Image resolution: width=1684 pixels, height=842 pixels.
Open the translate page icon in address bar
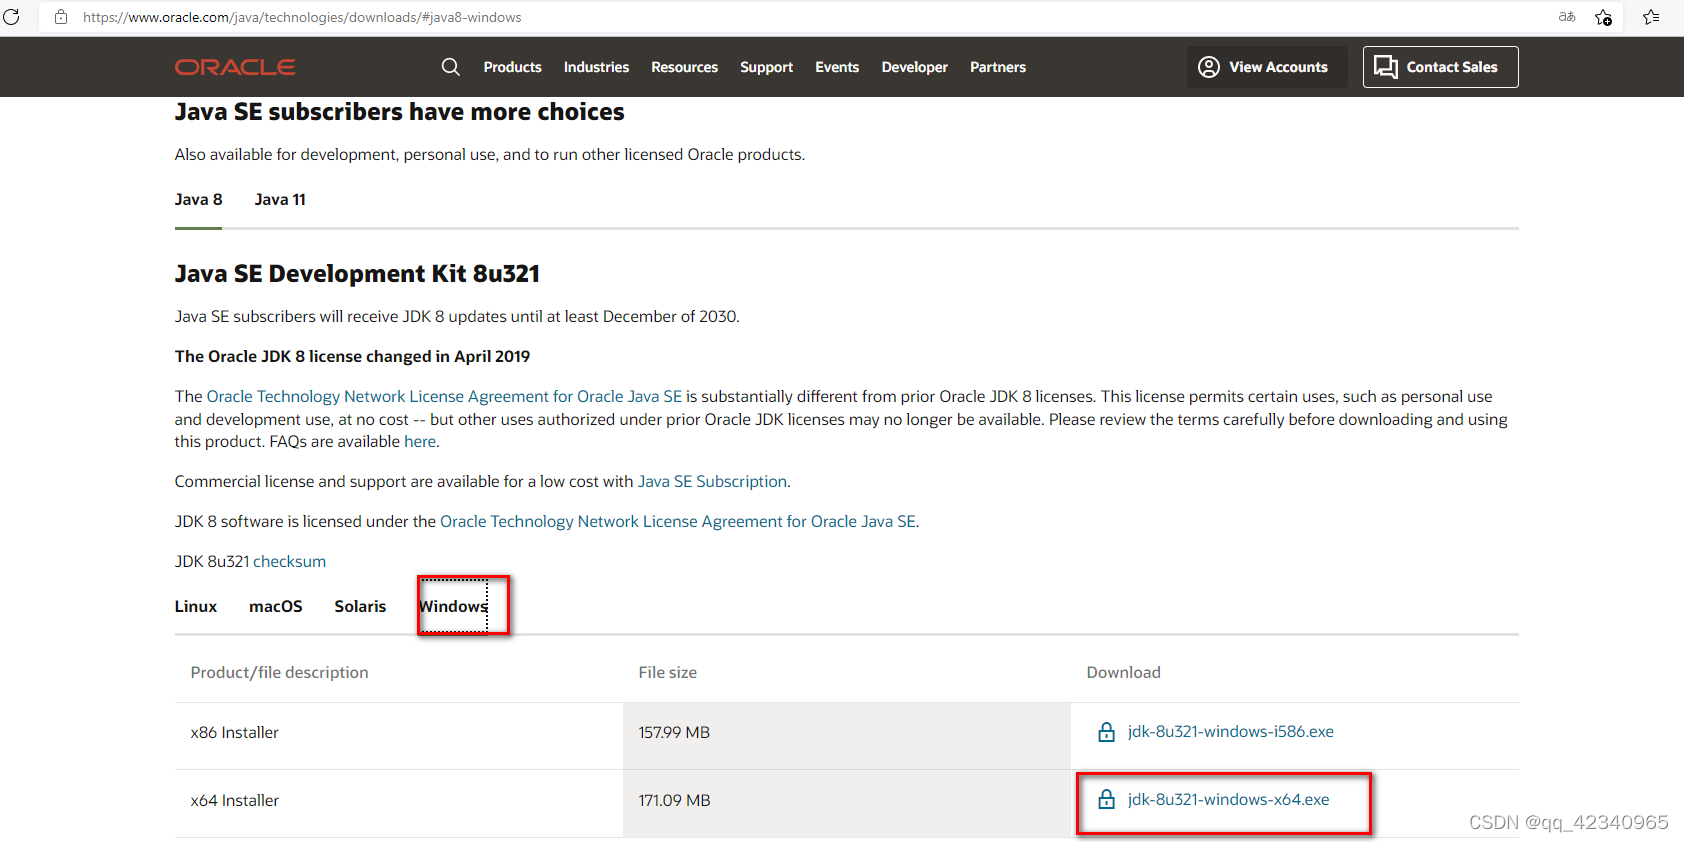(1567, 17)
